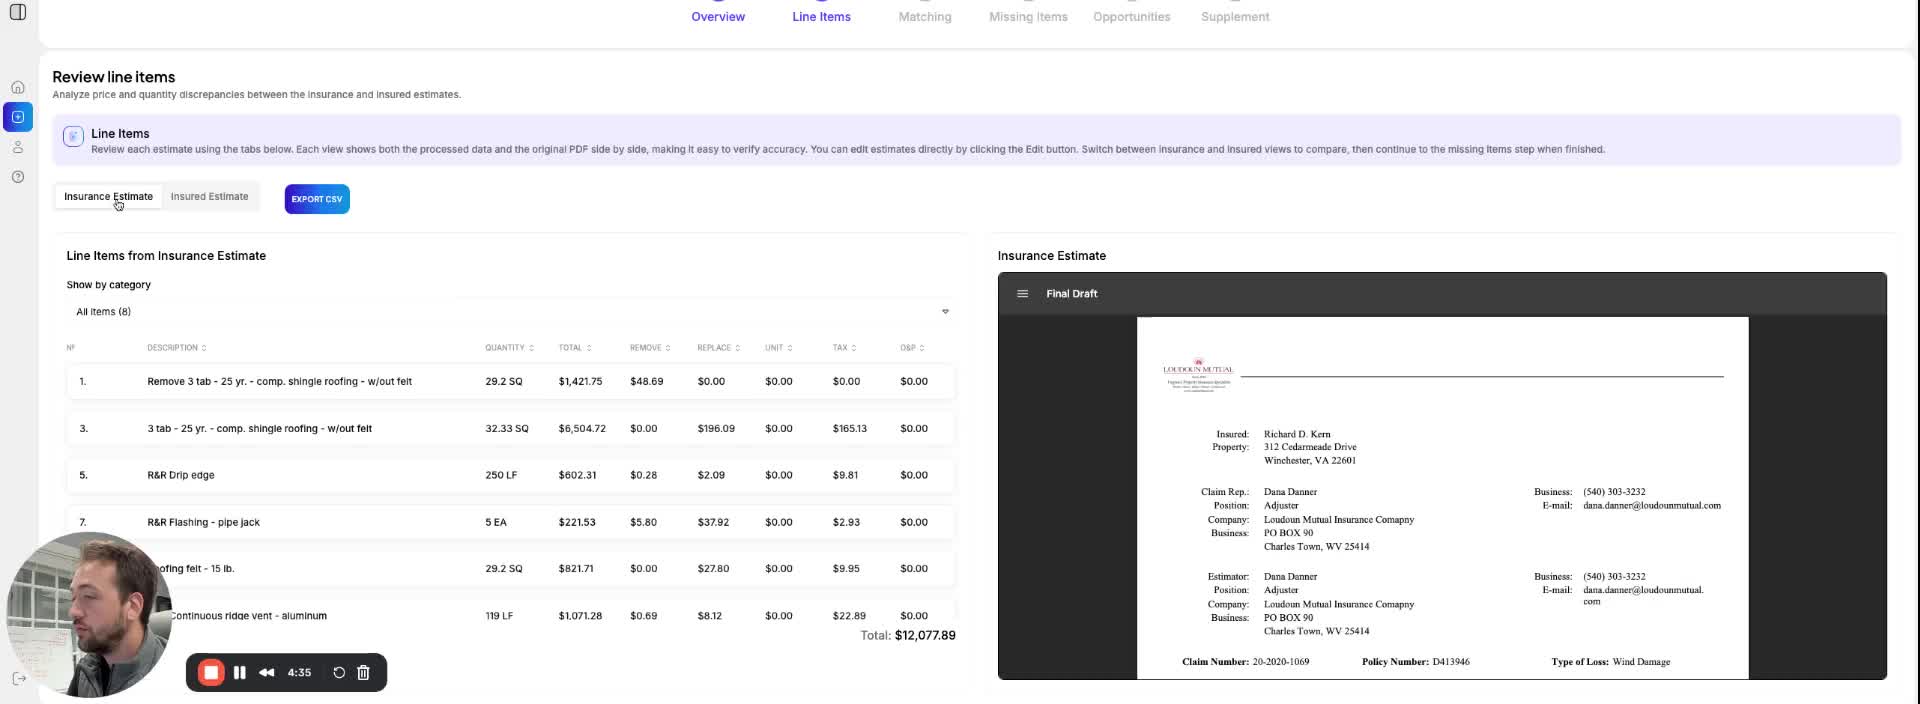Viewport: 1920px width, 704px height.
Task: Click the 4:35 recording timer
Action: tap(299, 673)
